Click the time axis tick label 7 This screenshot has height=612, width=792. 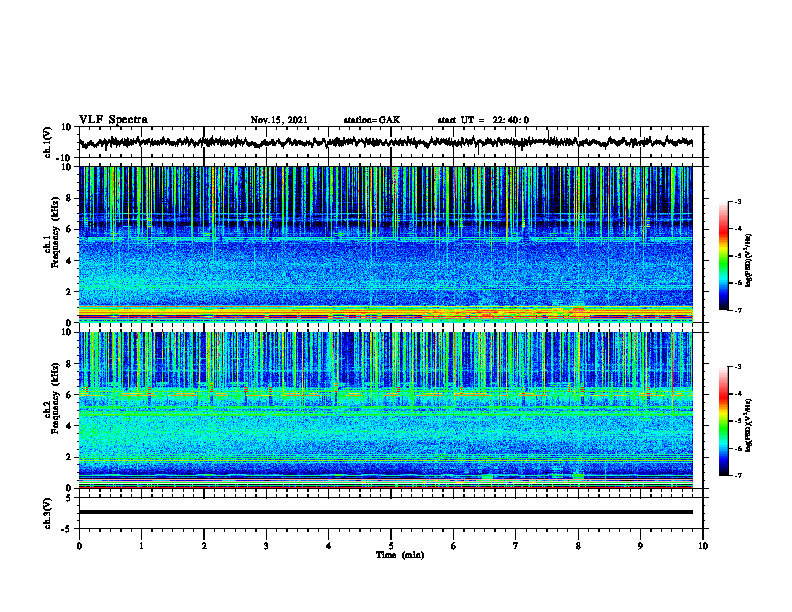(x=516, y=546)
